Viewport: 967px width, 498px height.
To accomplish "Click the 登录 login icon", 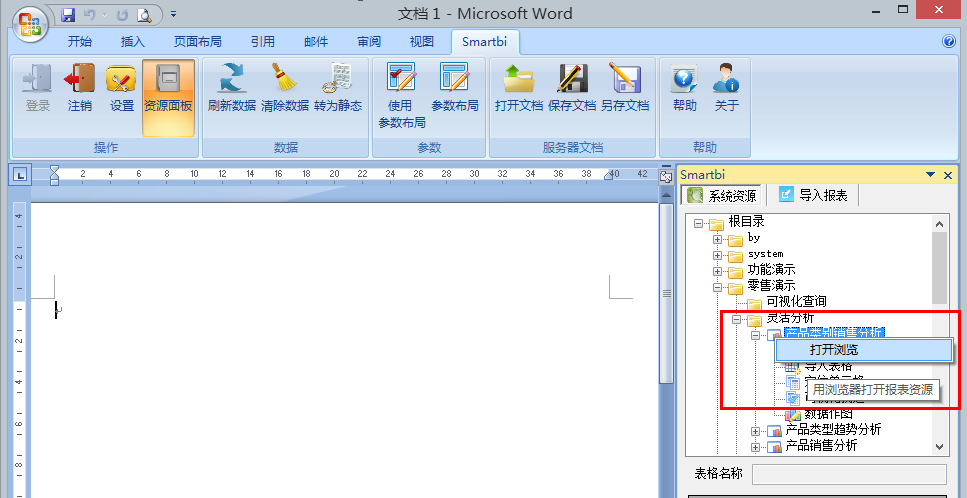I will click(38, 78).
